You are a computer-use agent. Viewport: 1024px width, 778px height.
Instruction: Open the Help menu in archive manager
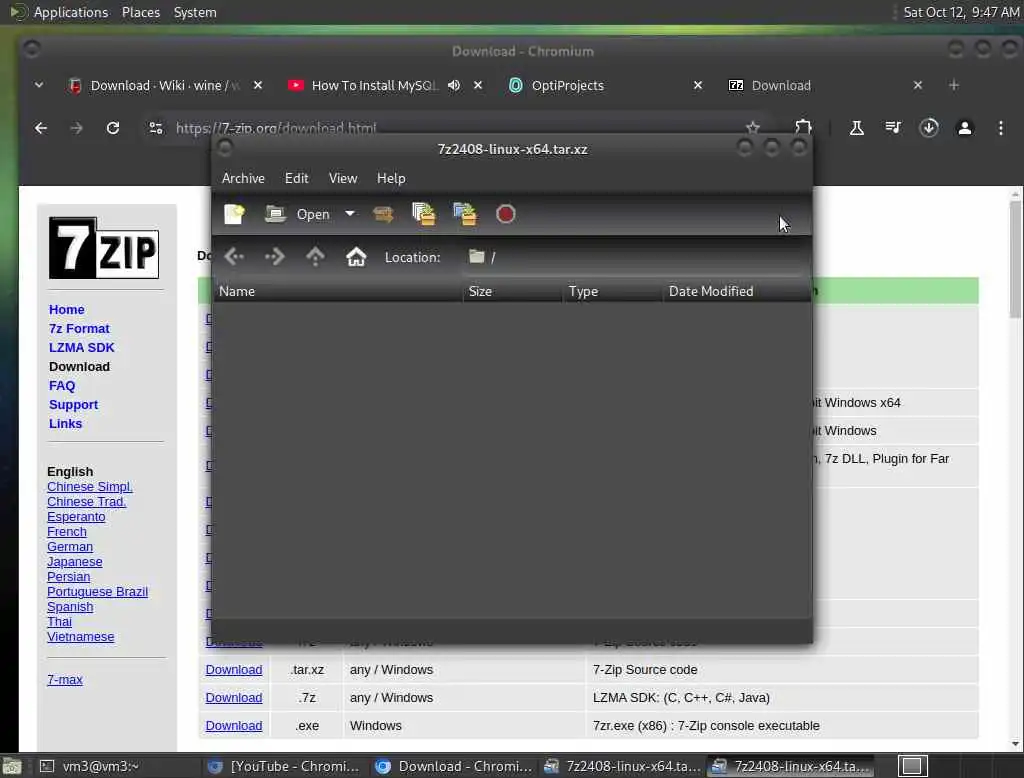click(391, 178)
